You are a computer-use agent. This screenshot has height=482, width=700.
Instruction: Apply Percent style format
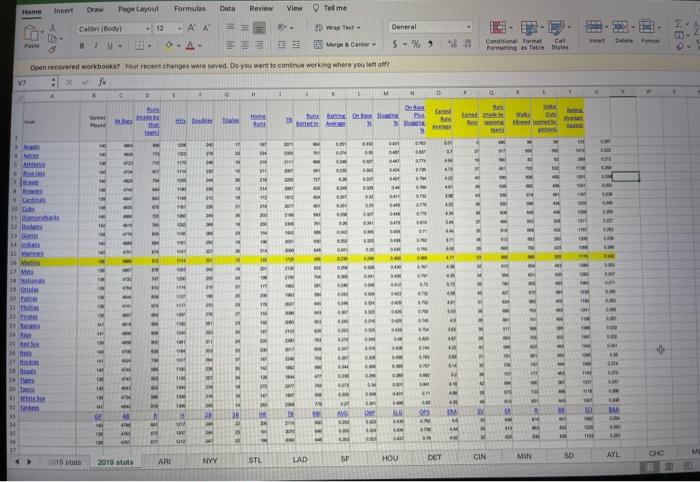[x=416, y=44]
